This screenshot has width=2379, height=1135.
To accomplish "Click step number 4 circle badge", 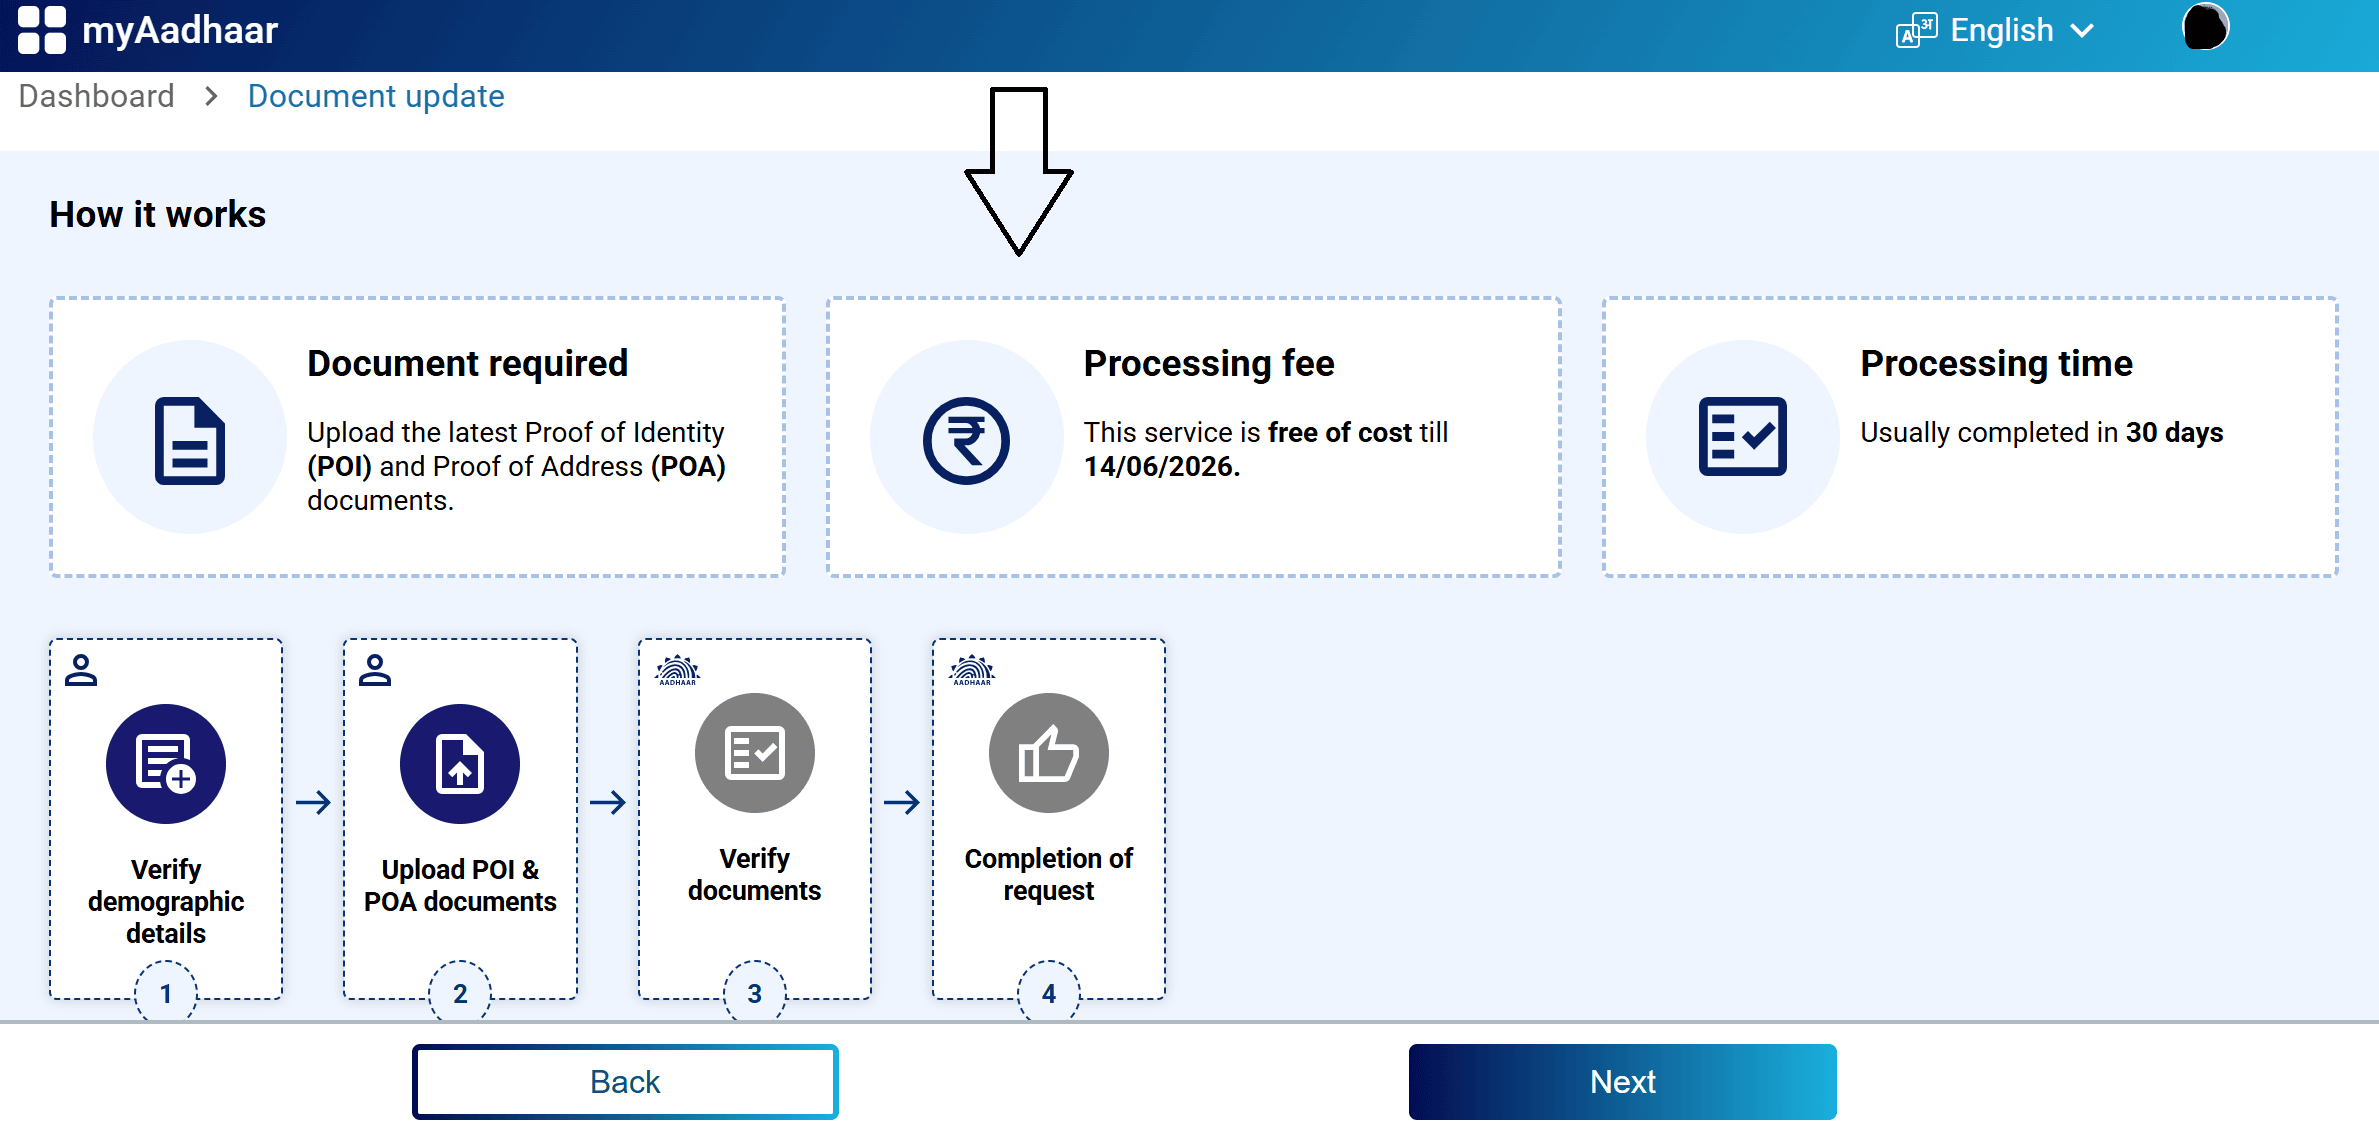I will point(1048,993).
